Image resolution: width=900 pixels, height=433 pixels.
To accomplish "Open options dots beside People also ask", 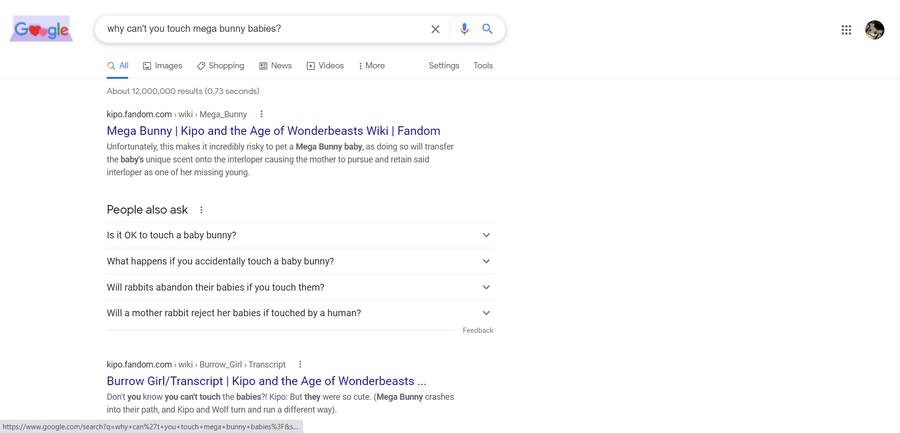I will coord(201,210).
